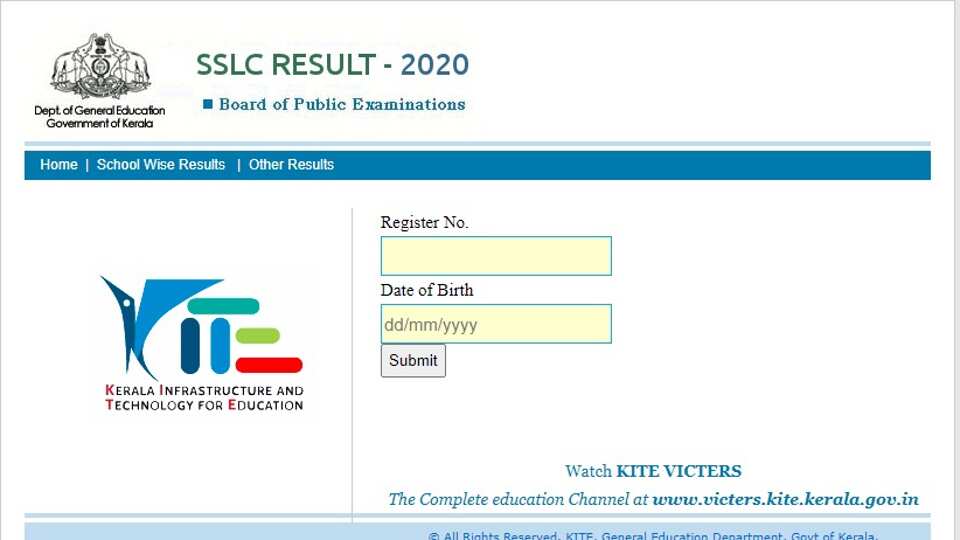960x540 pixels.
Task: Click the Register No. label
Action: tap(424, 223)
